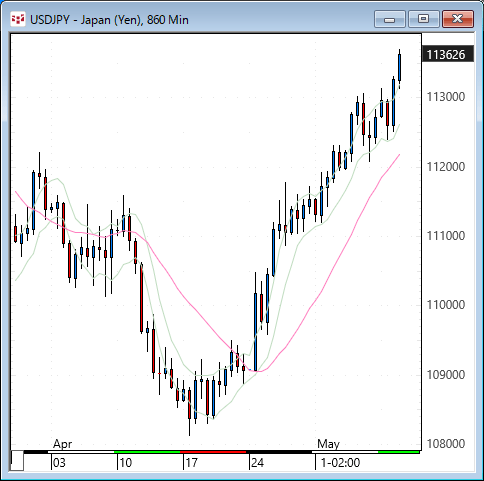Click the 111000 price scale label

coord(446,236)
